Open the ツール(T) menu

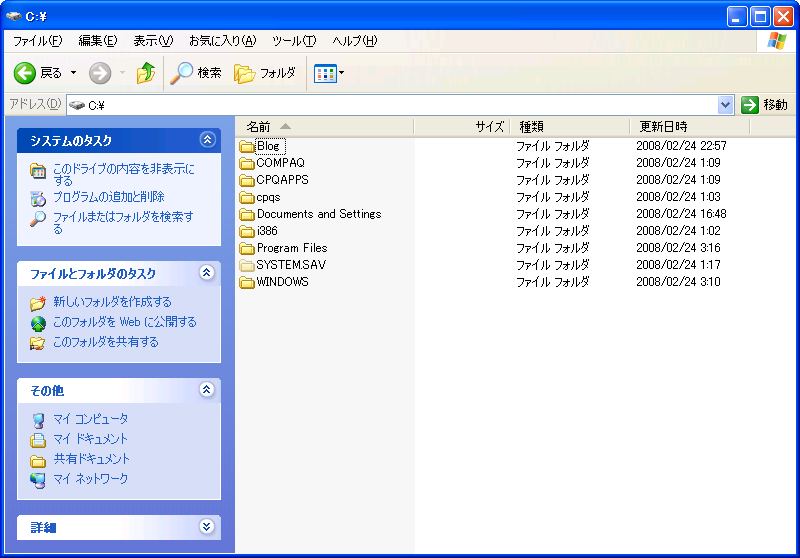[x=294, y=41]
